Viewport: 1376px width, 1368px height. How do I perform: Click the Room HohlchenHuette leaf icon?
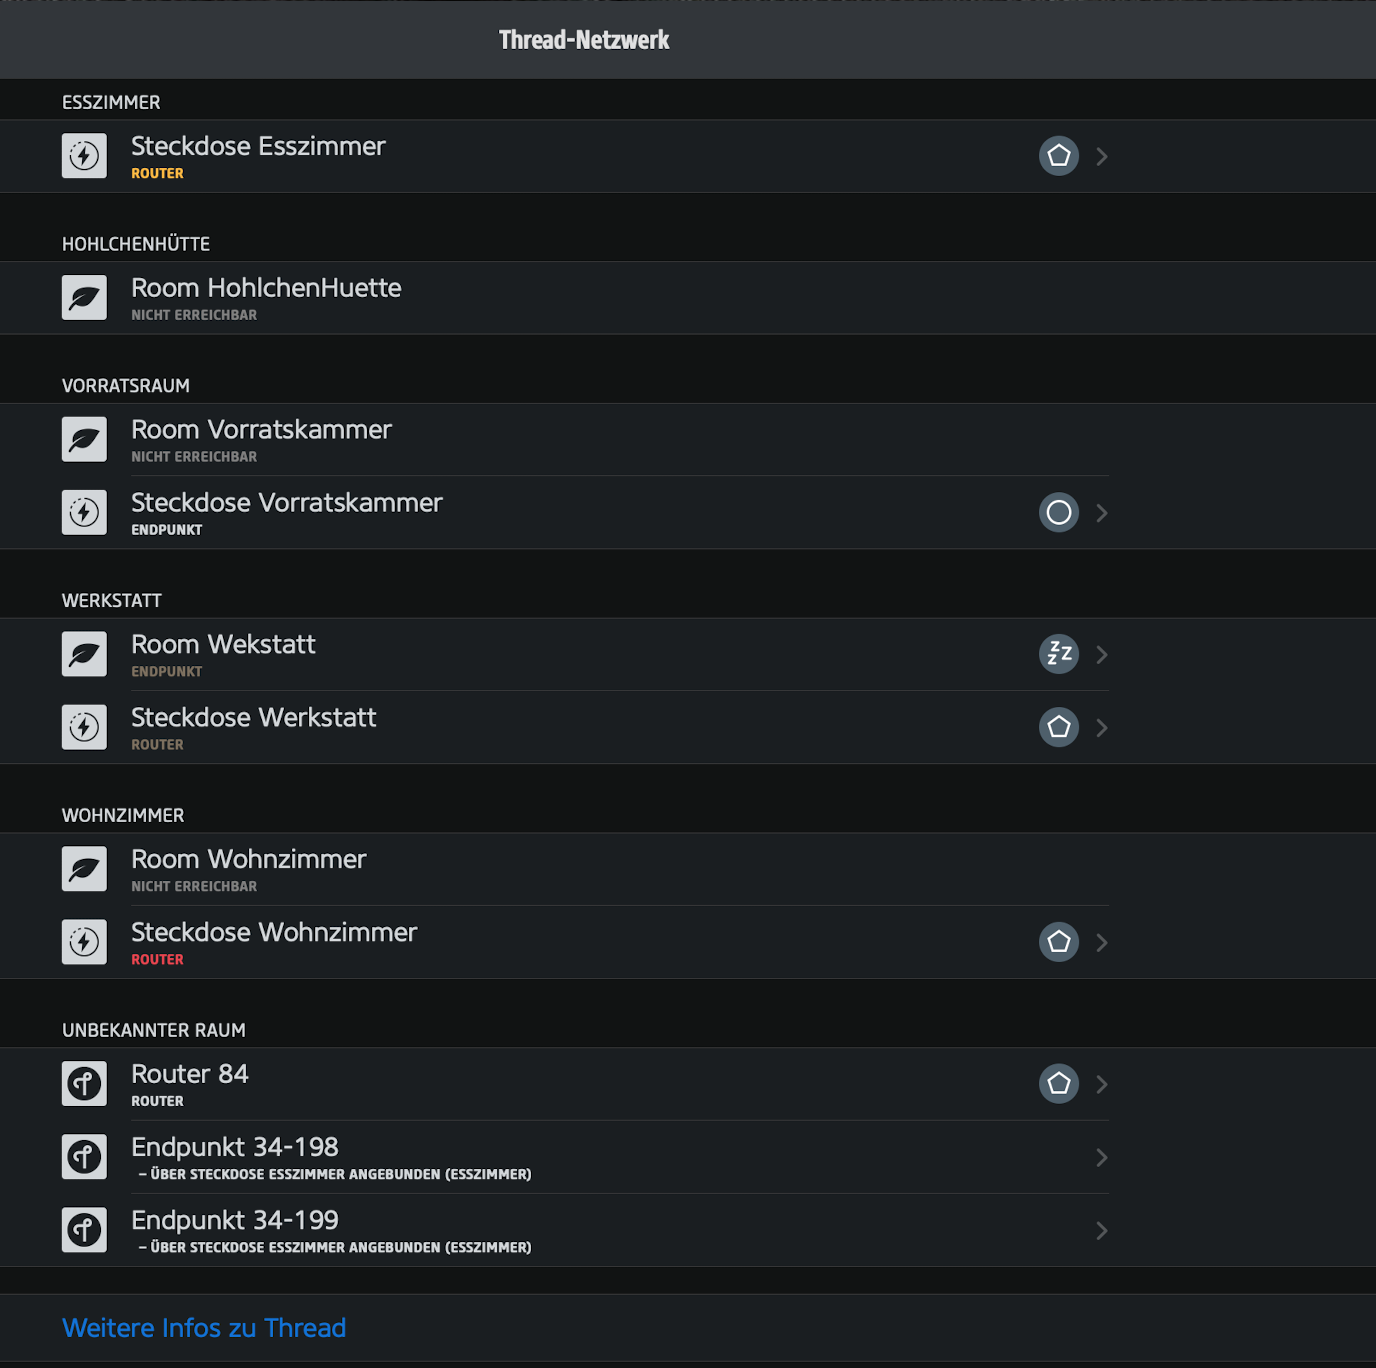84,298
